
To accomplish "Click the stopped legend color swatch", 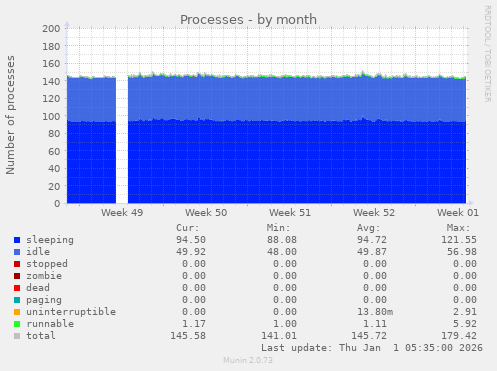I will tap(17, 264).
